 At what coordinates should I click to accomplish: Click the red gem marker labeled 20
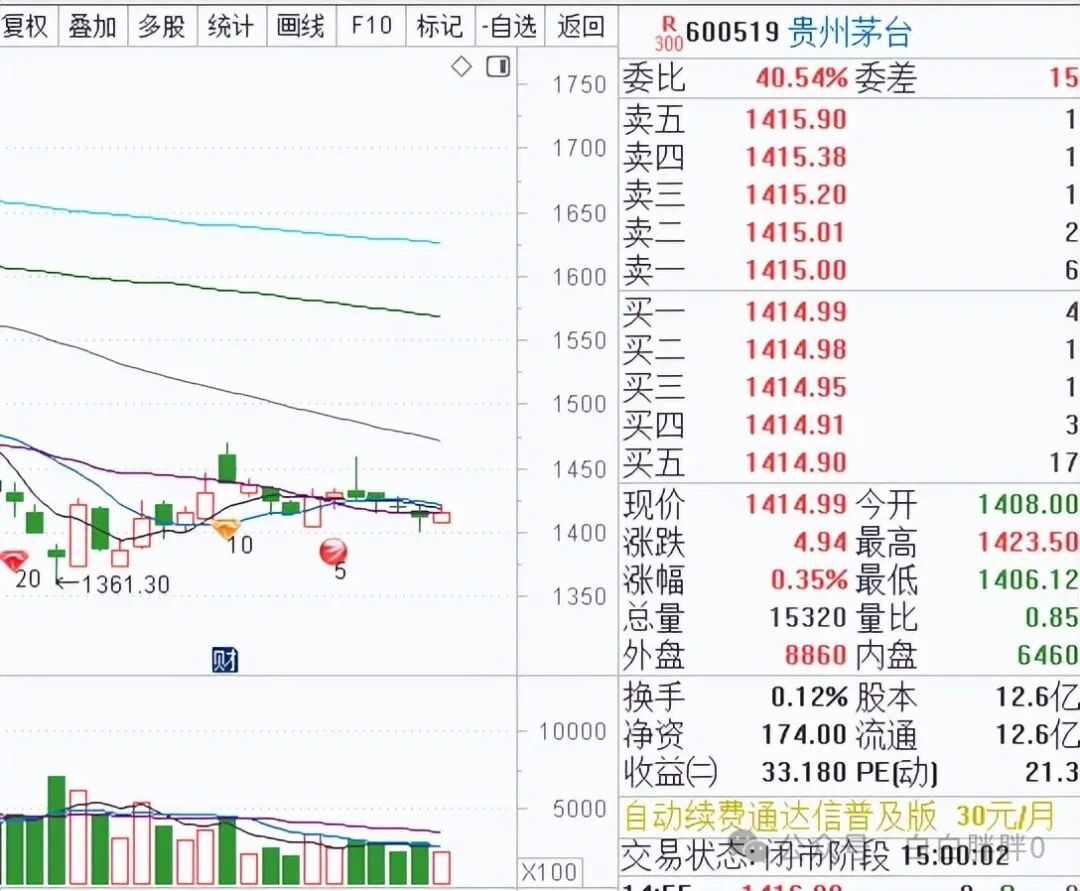click(14, 560)
